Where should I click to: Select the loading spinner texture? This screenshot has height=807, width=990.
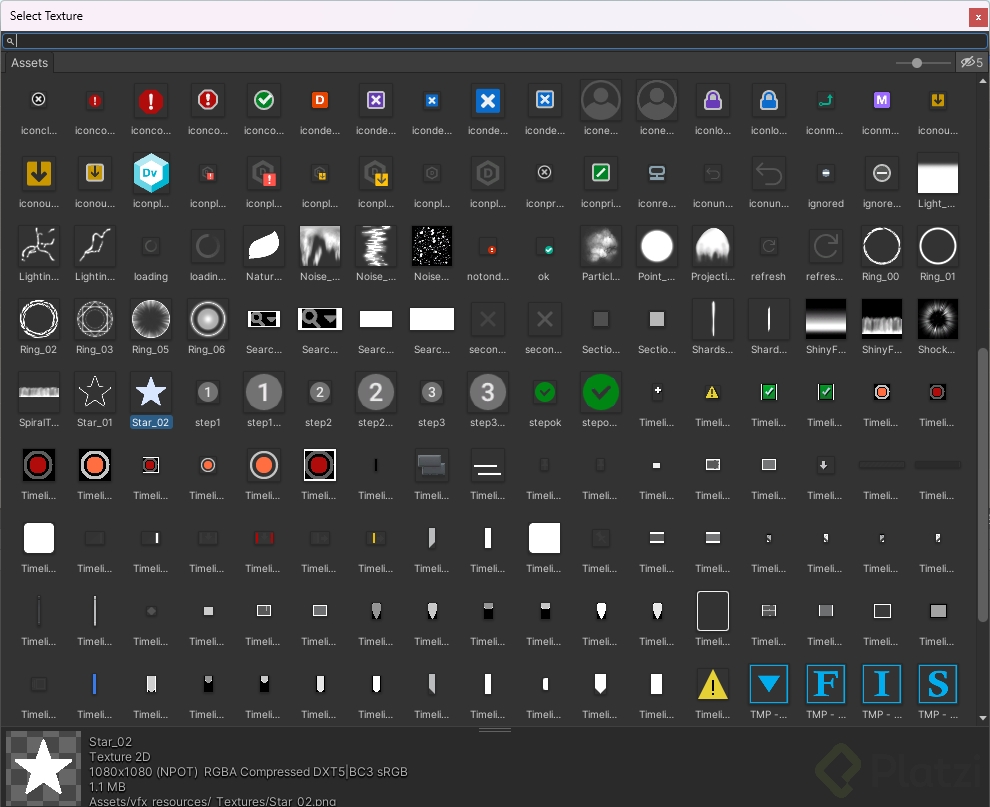click(x=151, y=246)
